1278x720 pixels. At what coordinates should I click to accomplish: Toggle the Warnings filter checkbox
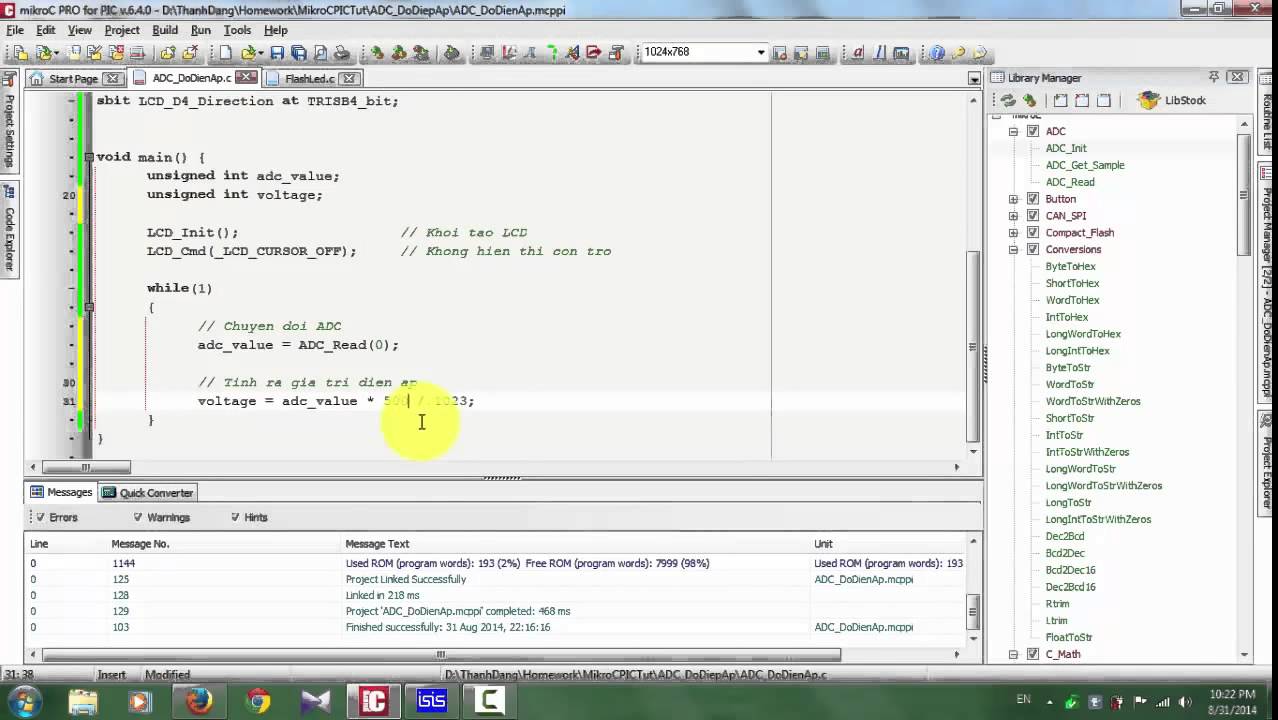tap(138, 517)
